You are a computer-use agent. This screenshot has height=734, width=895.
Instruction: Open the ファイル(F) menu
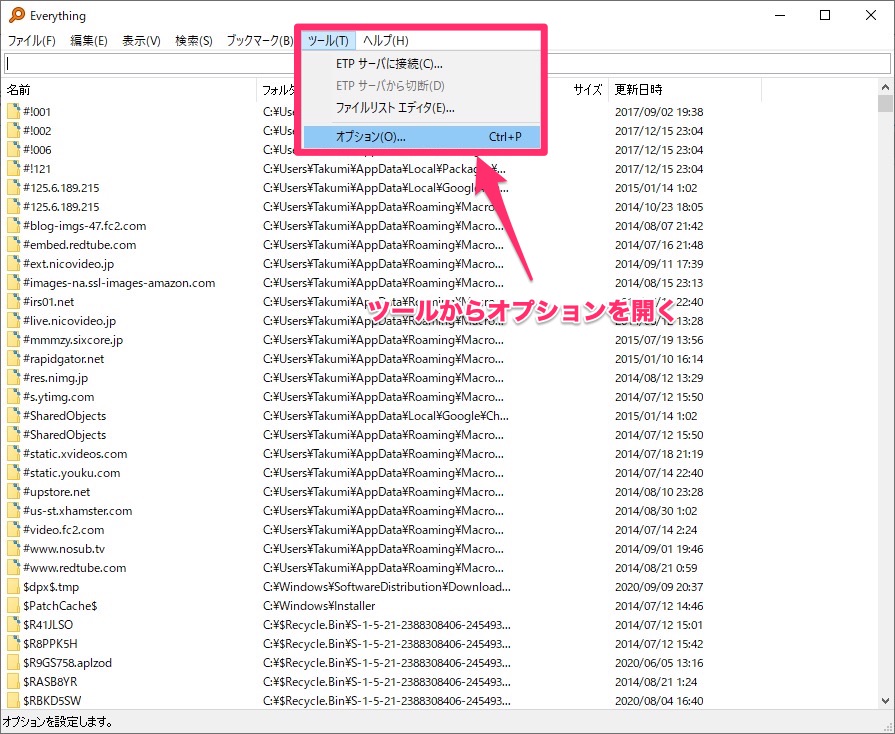coord(31,41)
